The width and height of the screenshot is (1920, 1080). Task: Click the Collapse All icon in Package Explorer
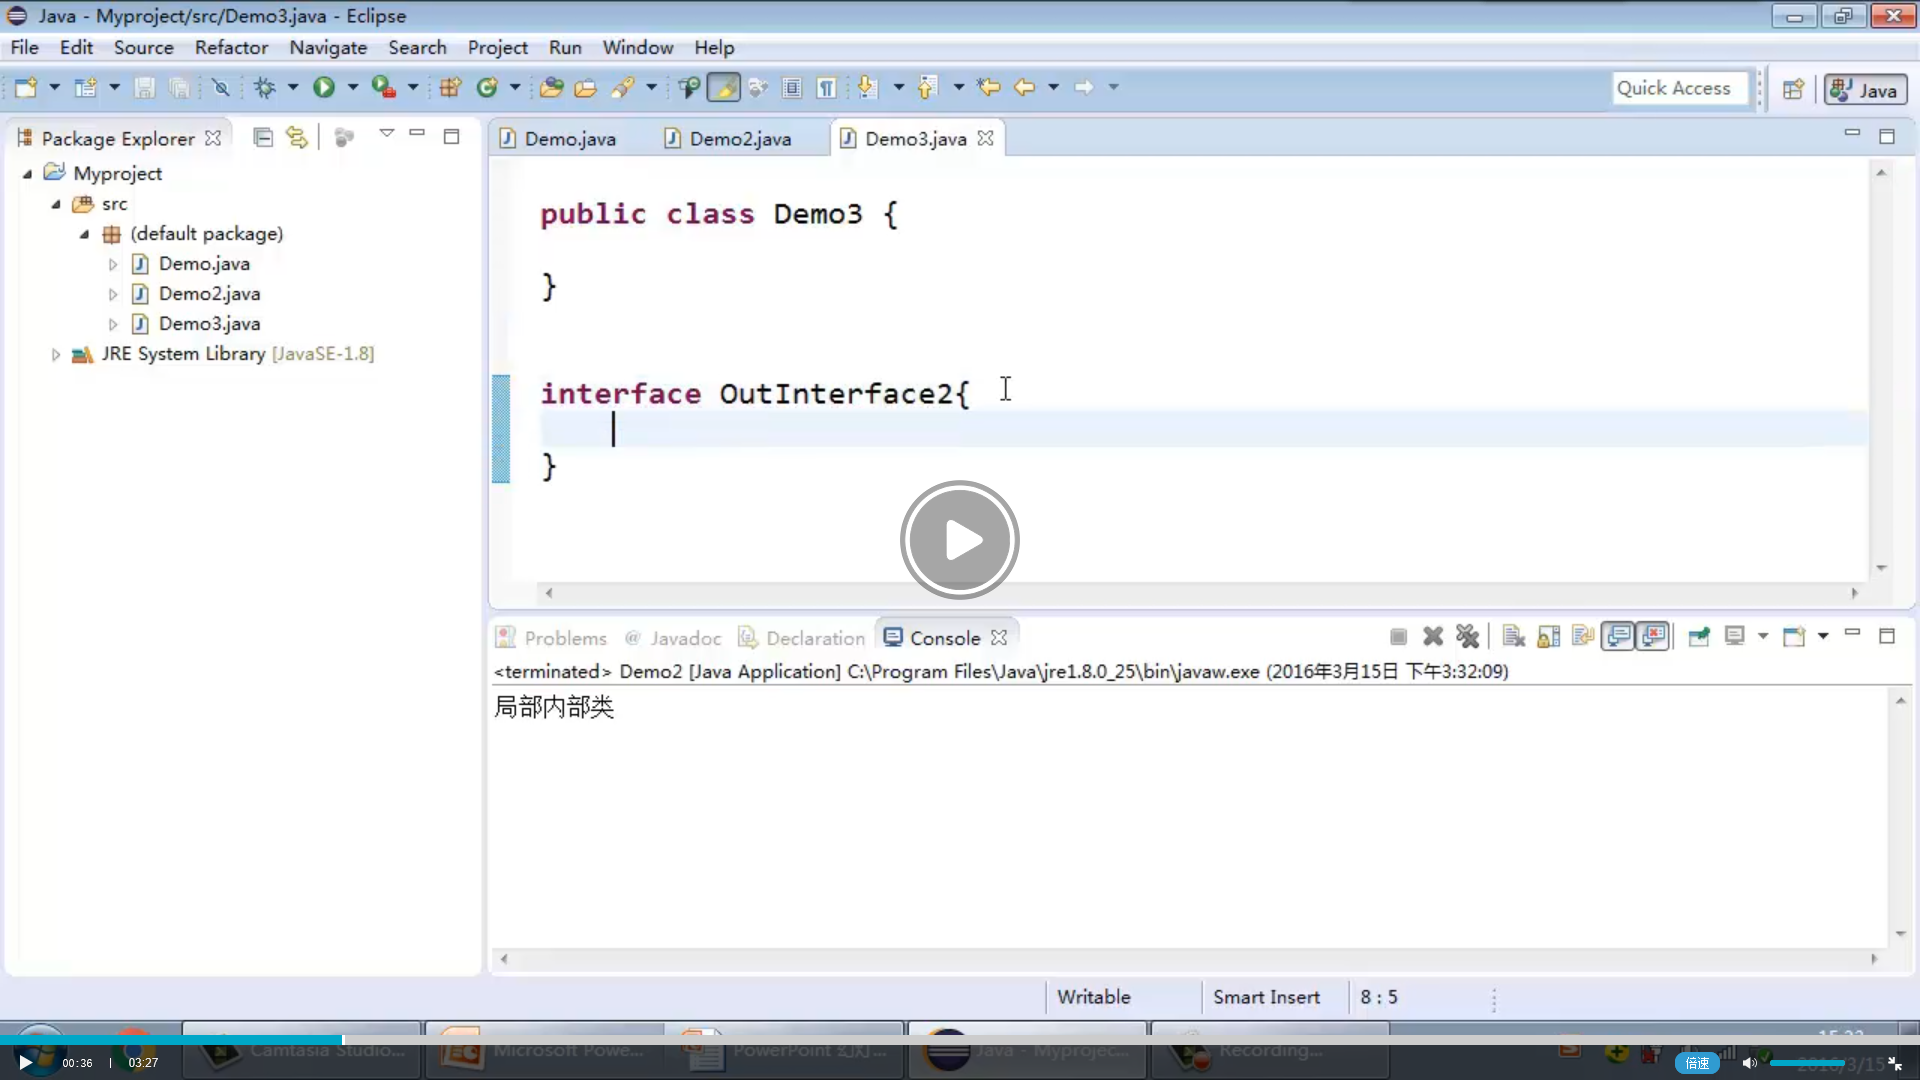tap(262, 137)
